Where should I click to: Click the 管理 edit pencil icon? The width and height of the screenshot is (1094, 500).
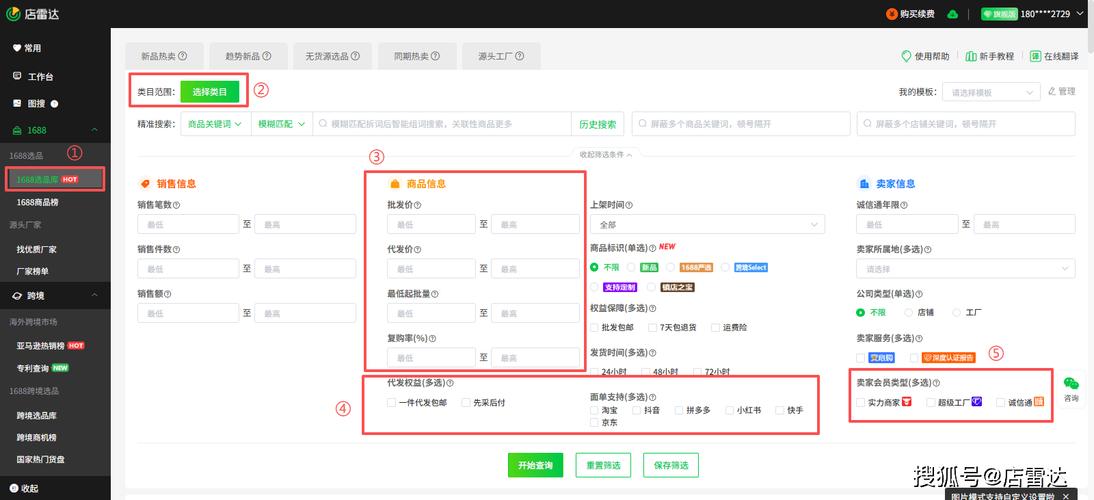tap(1052, 91)
